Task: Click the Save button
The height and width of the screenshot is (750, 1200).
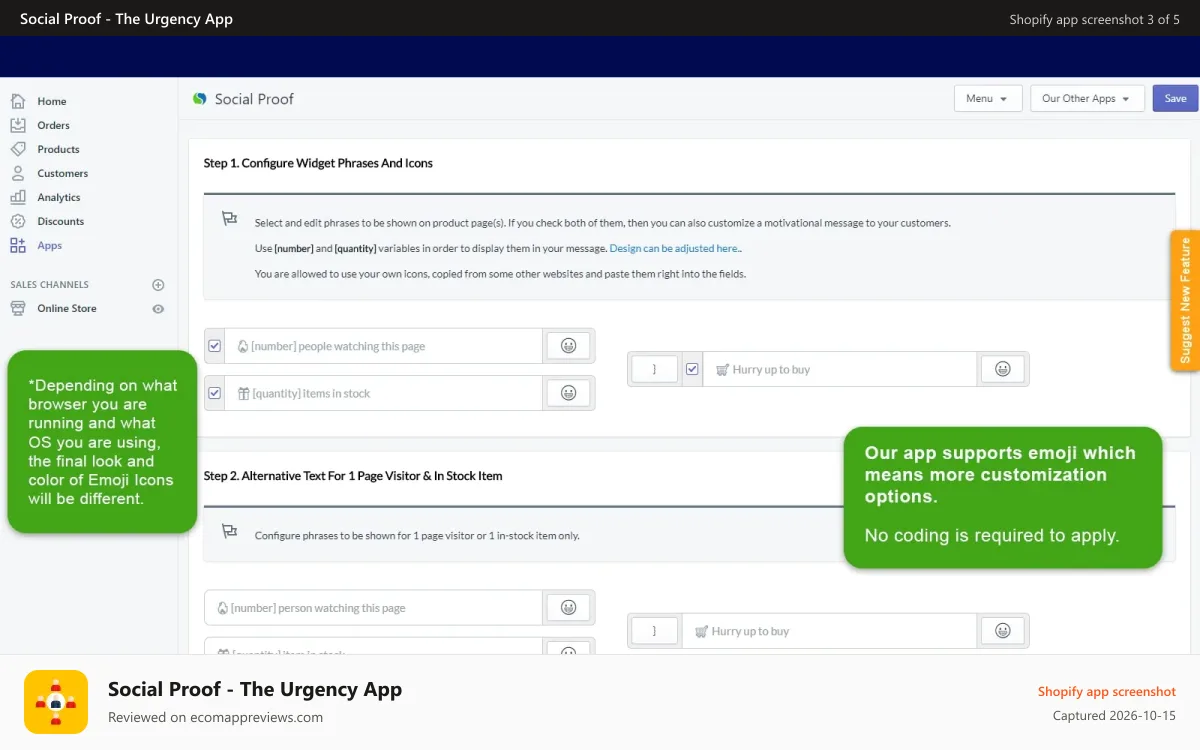Action: tap(1175, 98)
